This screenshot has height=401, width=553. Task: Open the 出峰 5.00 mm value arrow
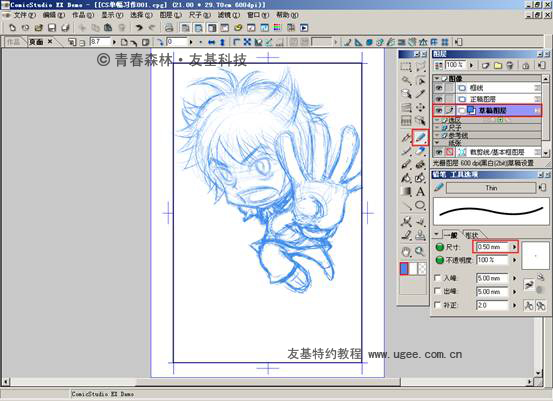coord(514,292)
